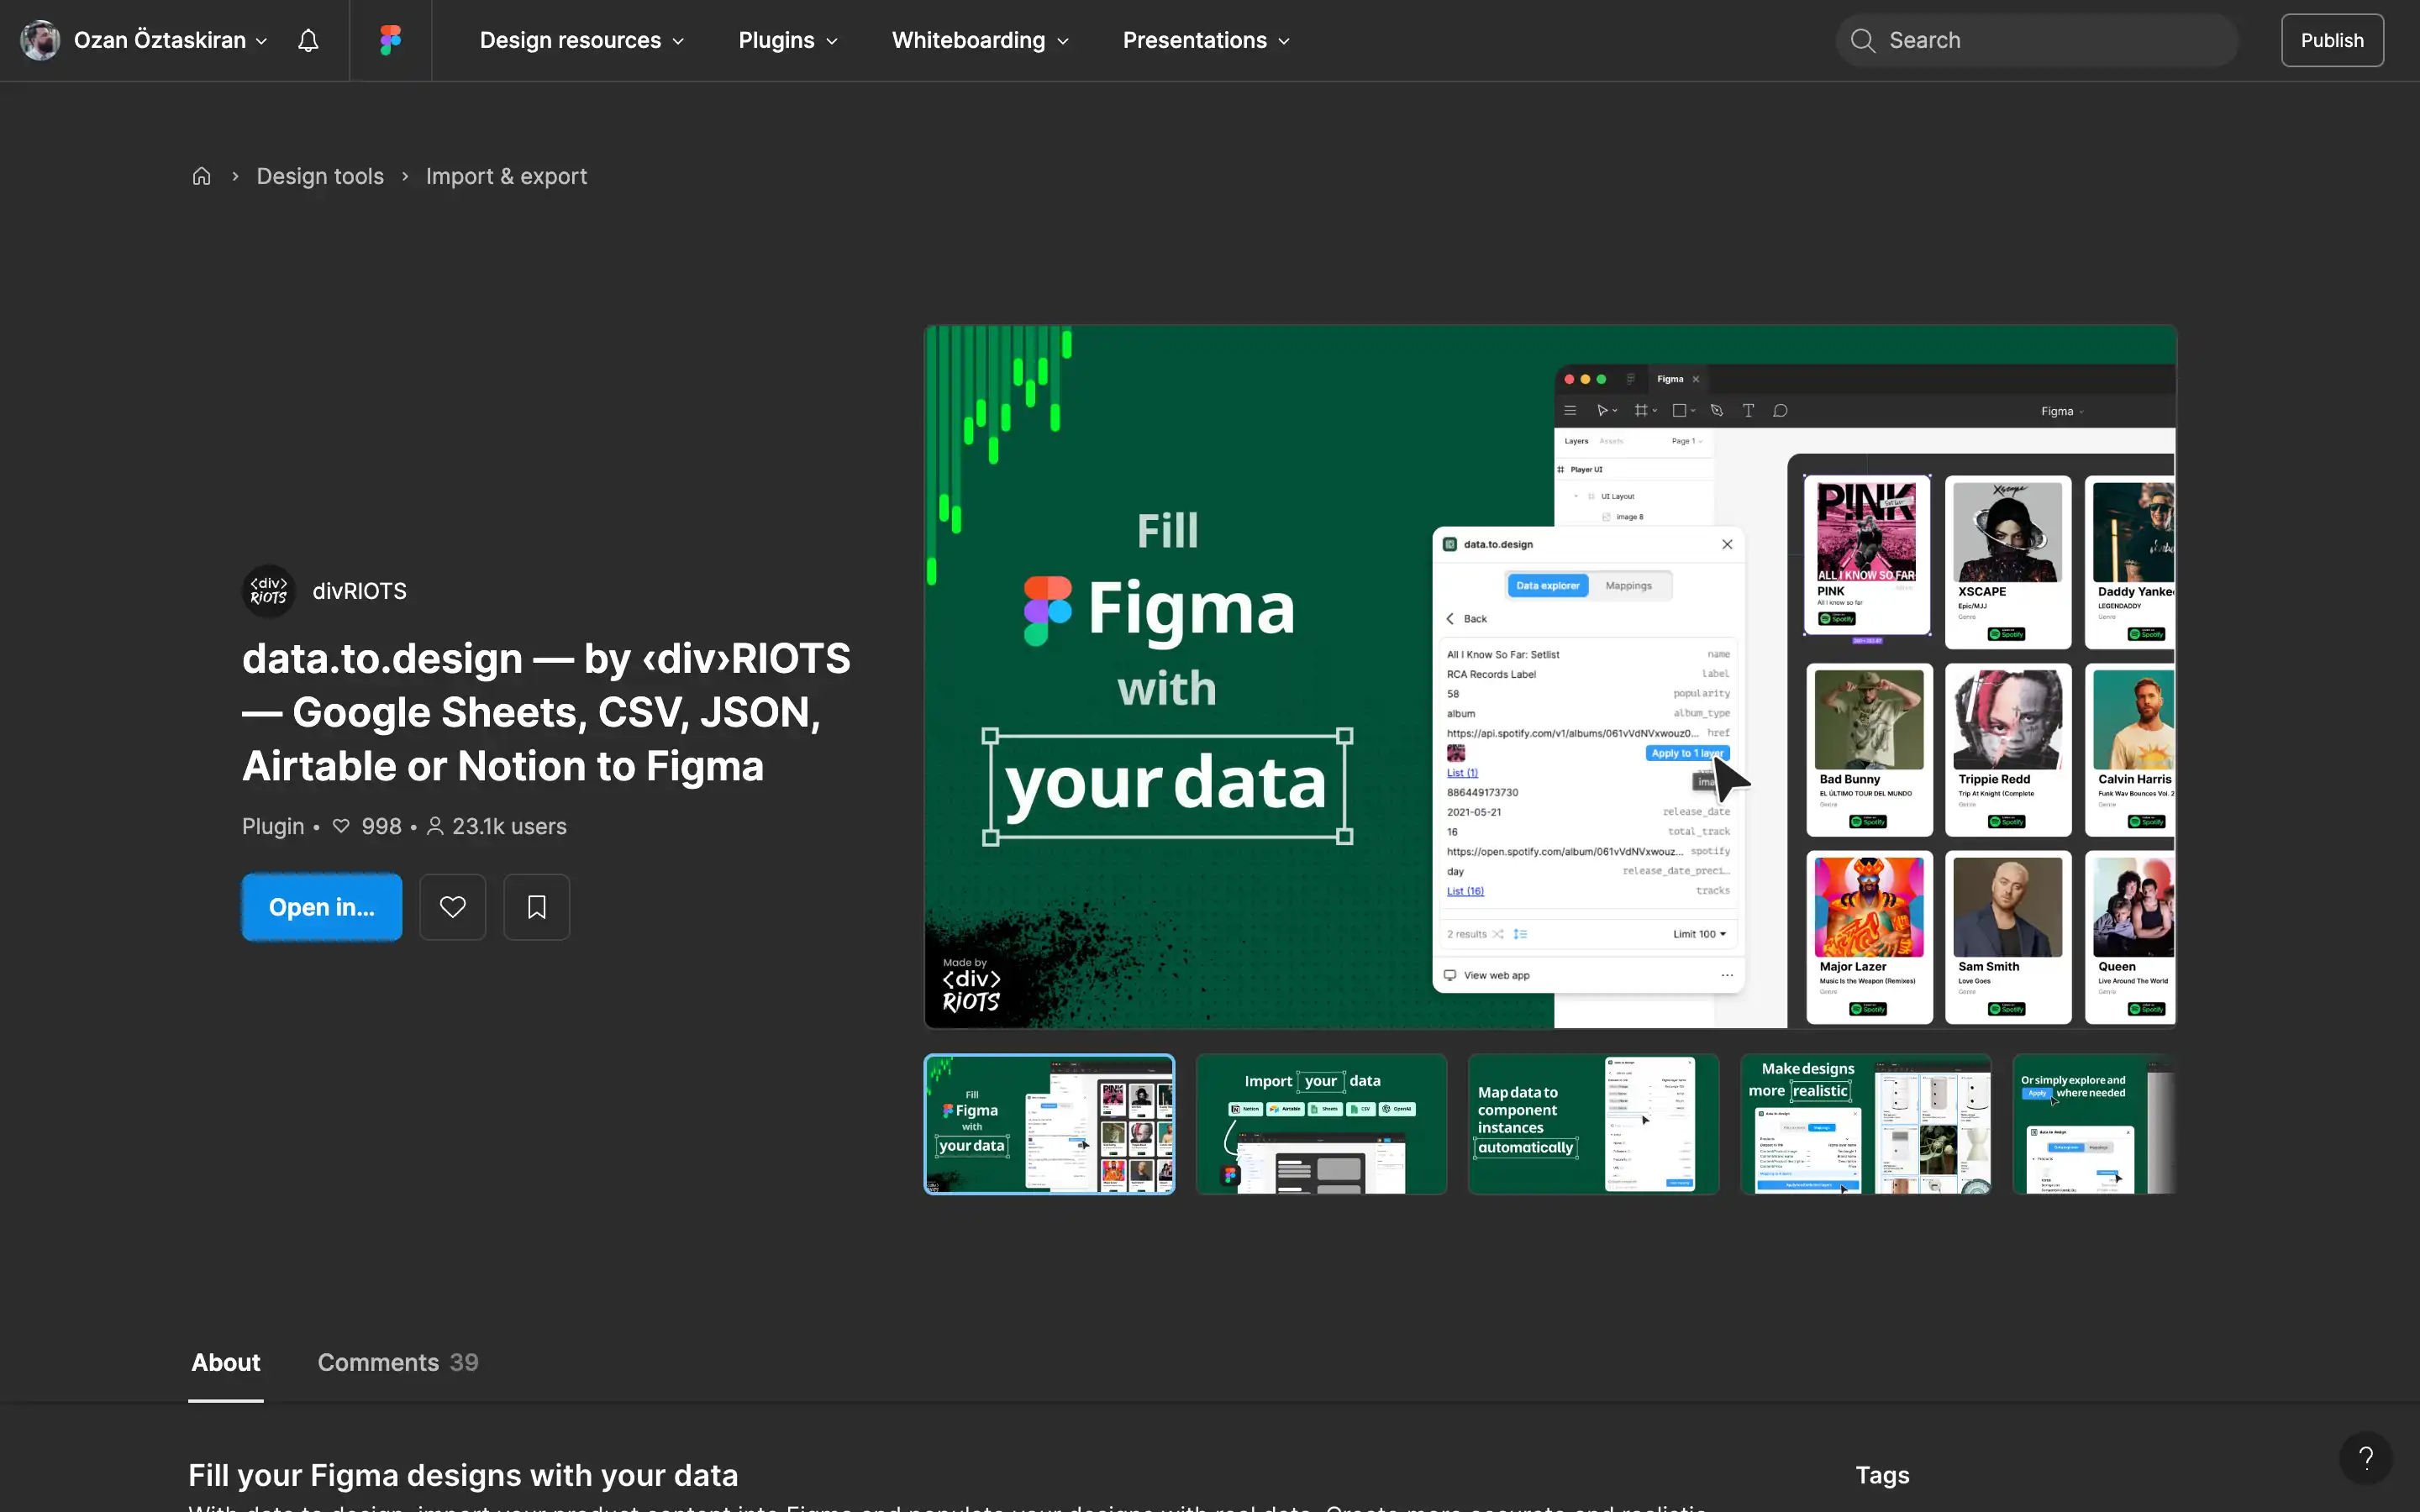Select the 'Import your data' gallery thumbnail
Image resolution: width=2420 pixels, height=1512 pixels.
point(1320,1123)
